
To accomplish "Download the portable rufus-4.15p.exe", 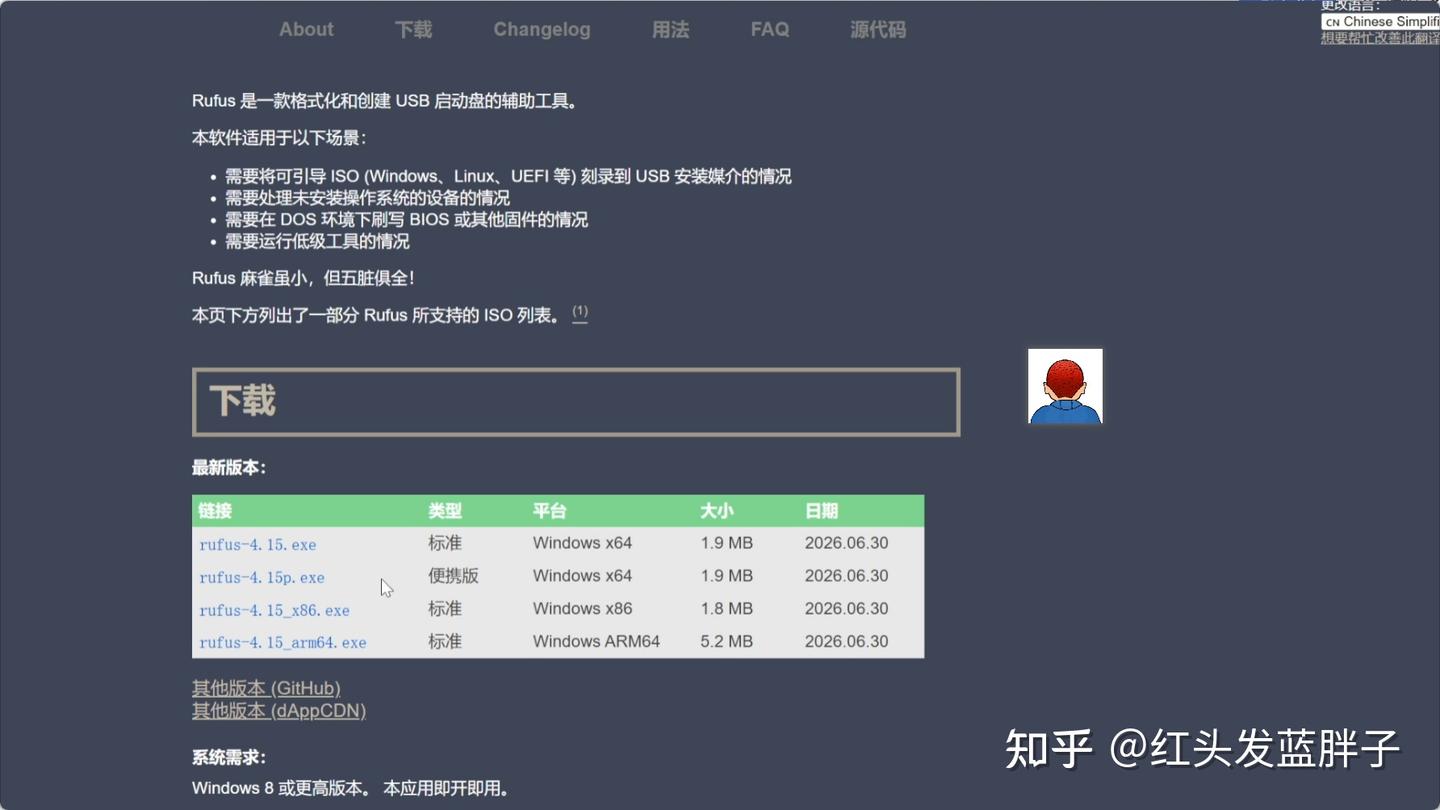I will [262, 578].
